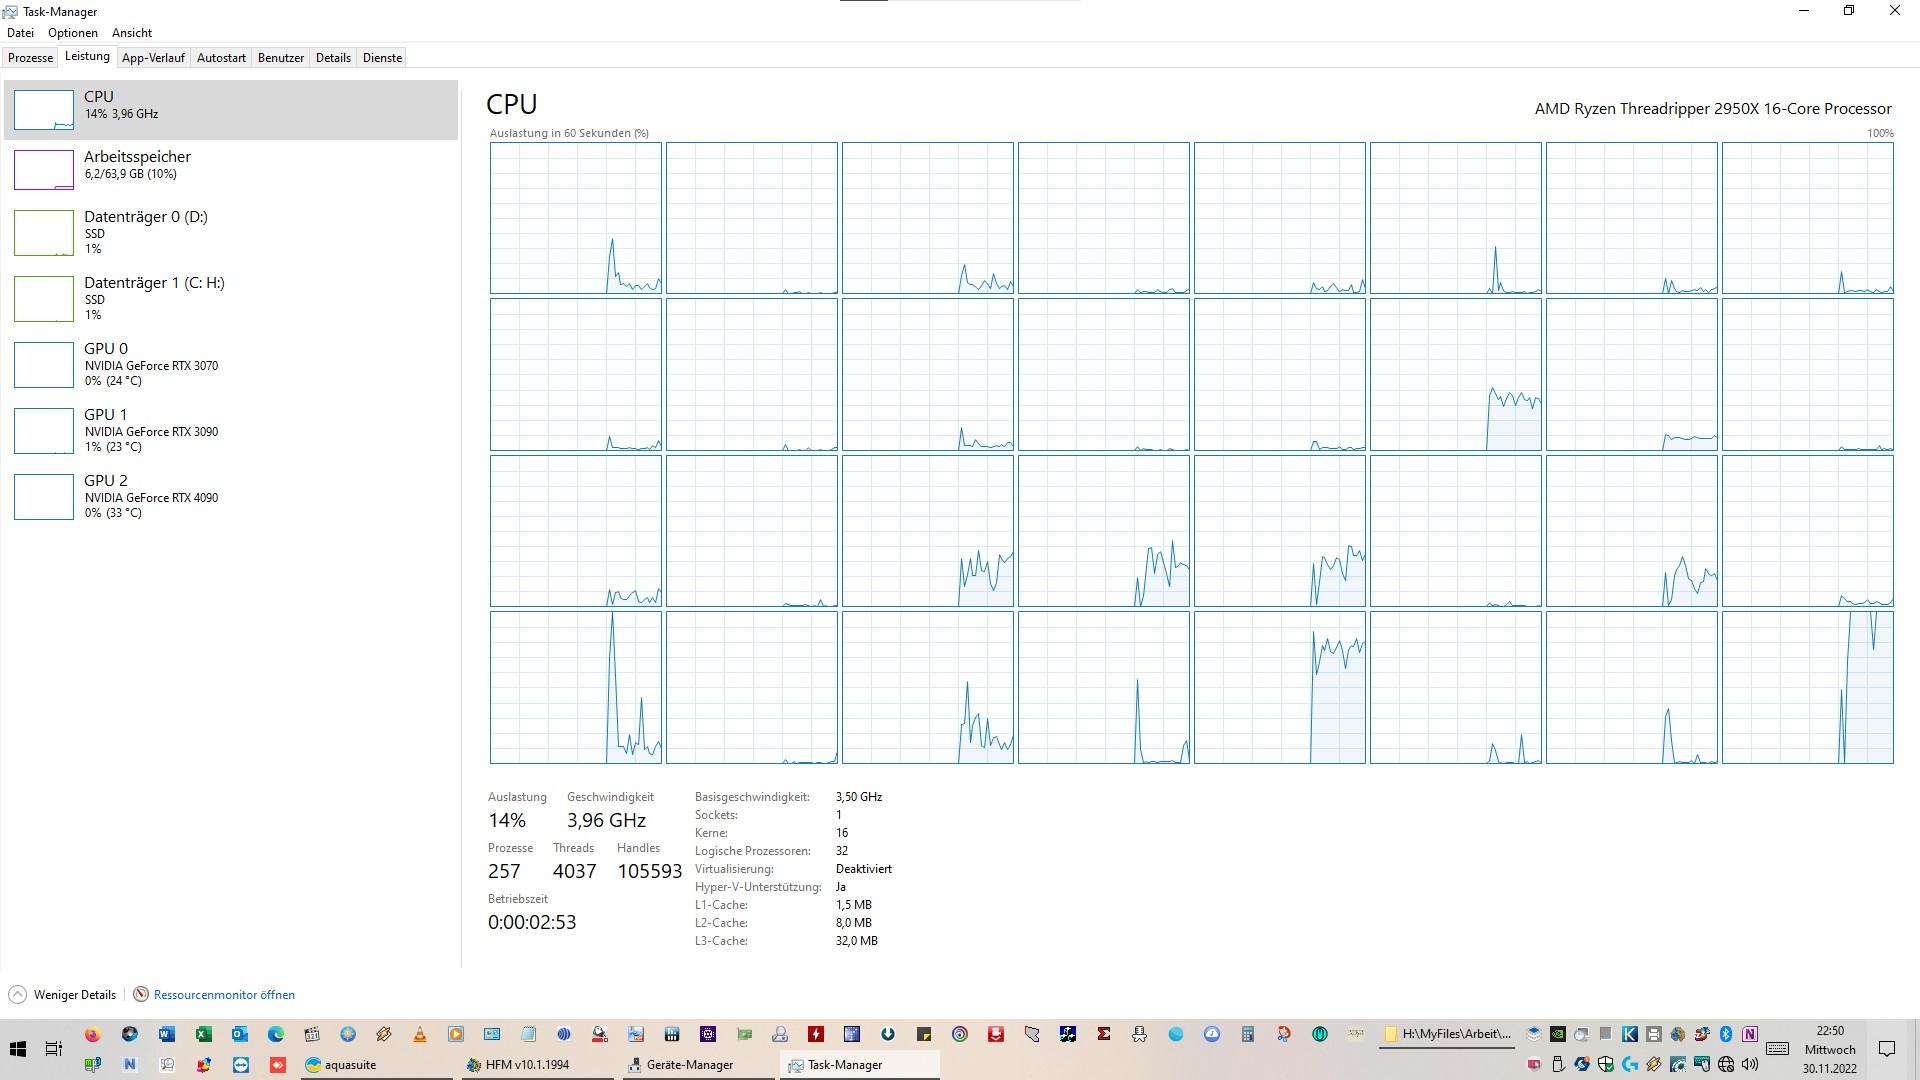Launch Word from the taskbar

click(x=166, y=1034)
